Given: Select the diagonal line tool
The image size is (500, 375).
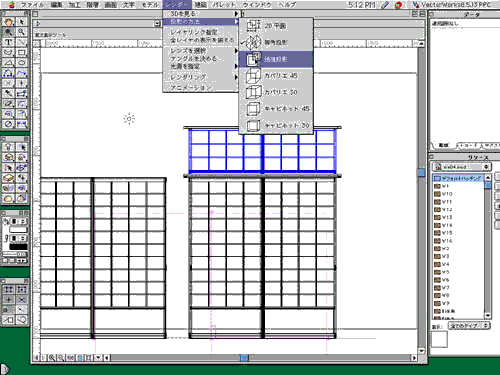Looking at the screenshot, I should (22, 43).
